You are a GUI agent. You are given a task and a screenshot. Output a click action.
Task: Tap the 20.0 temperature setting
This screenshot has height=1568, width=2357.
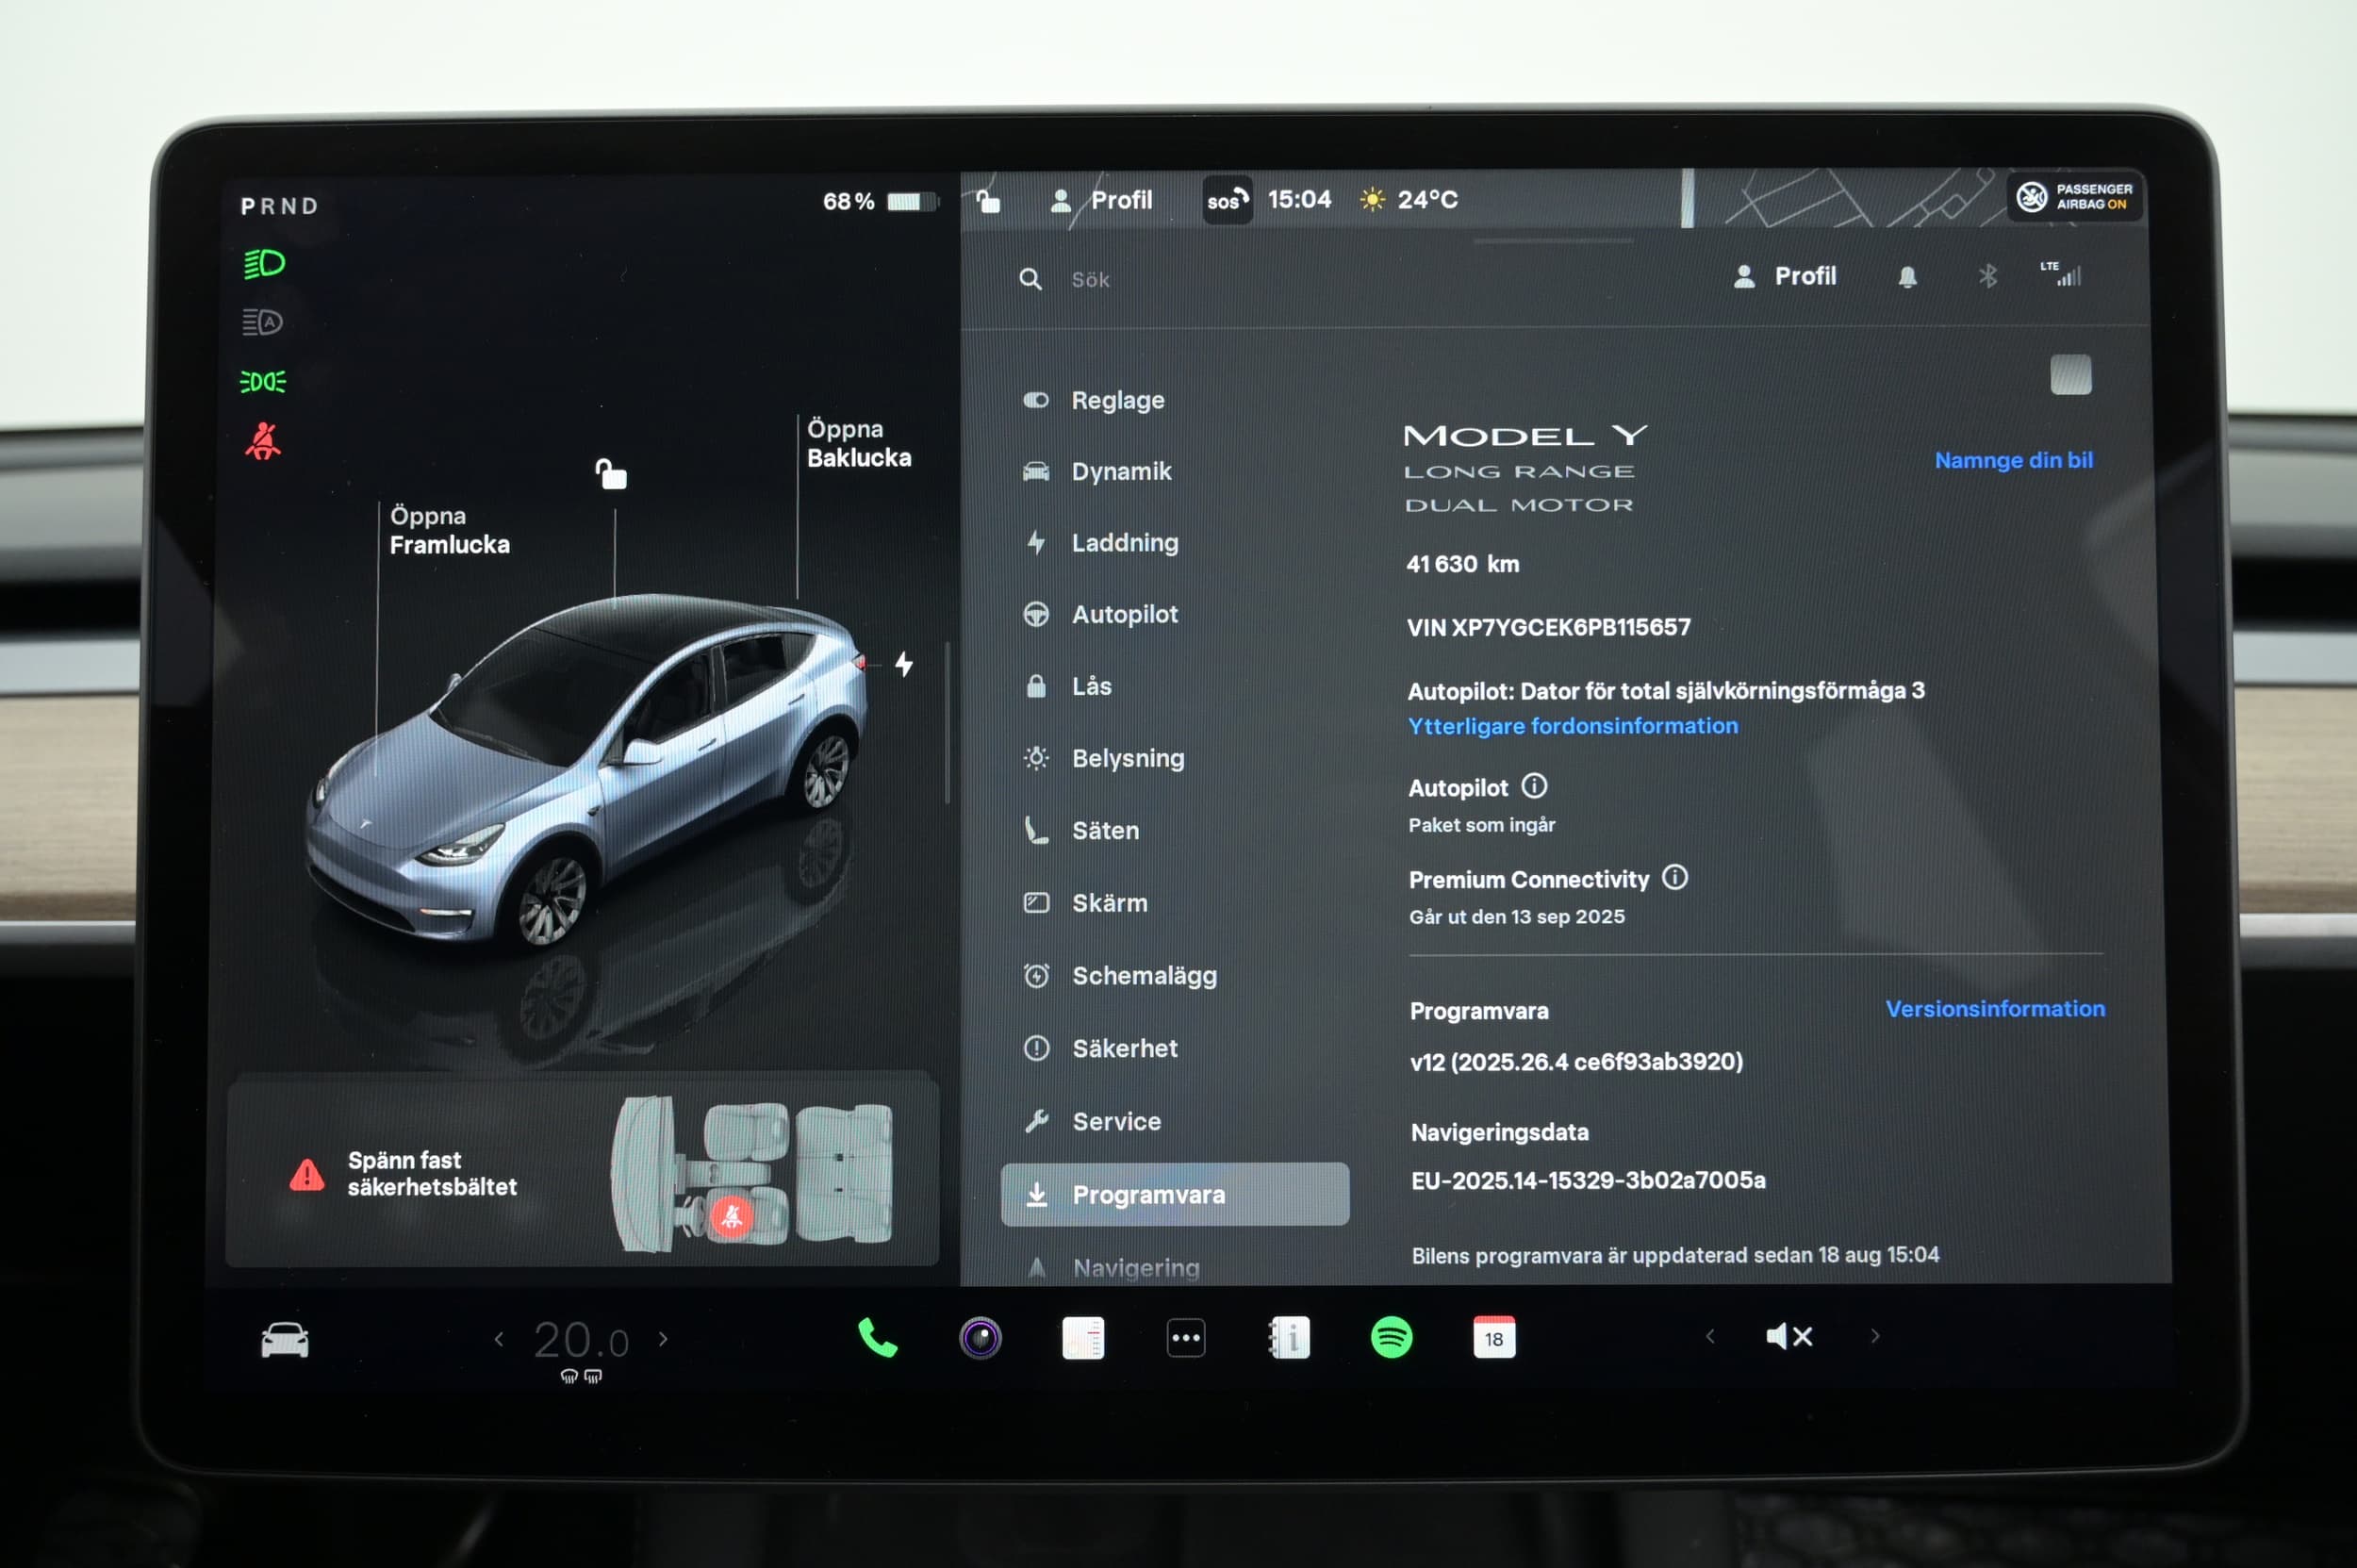click(x=581, y=1340)
